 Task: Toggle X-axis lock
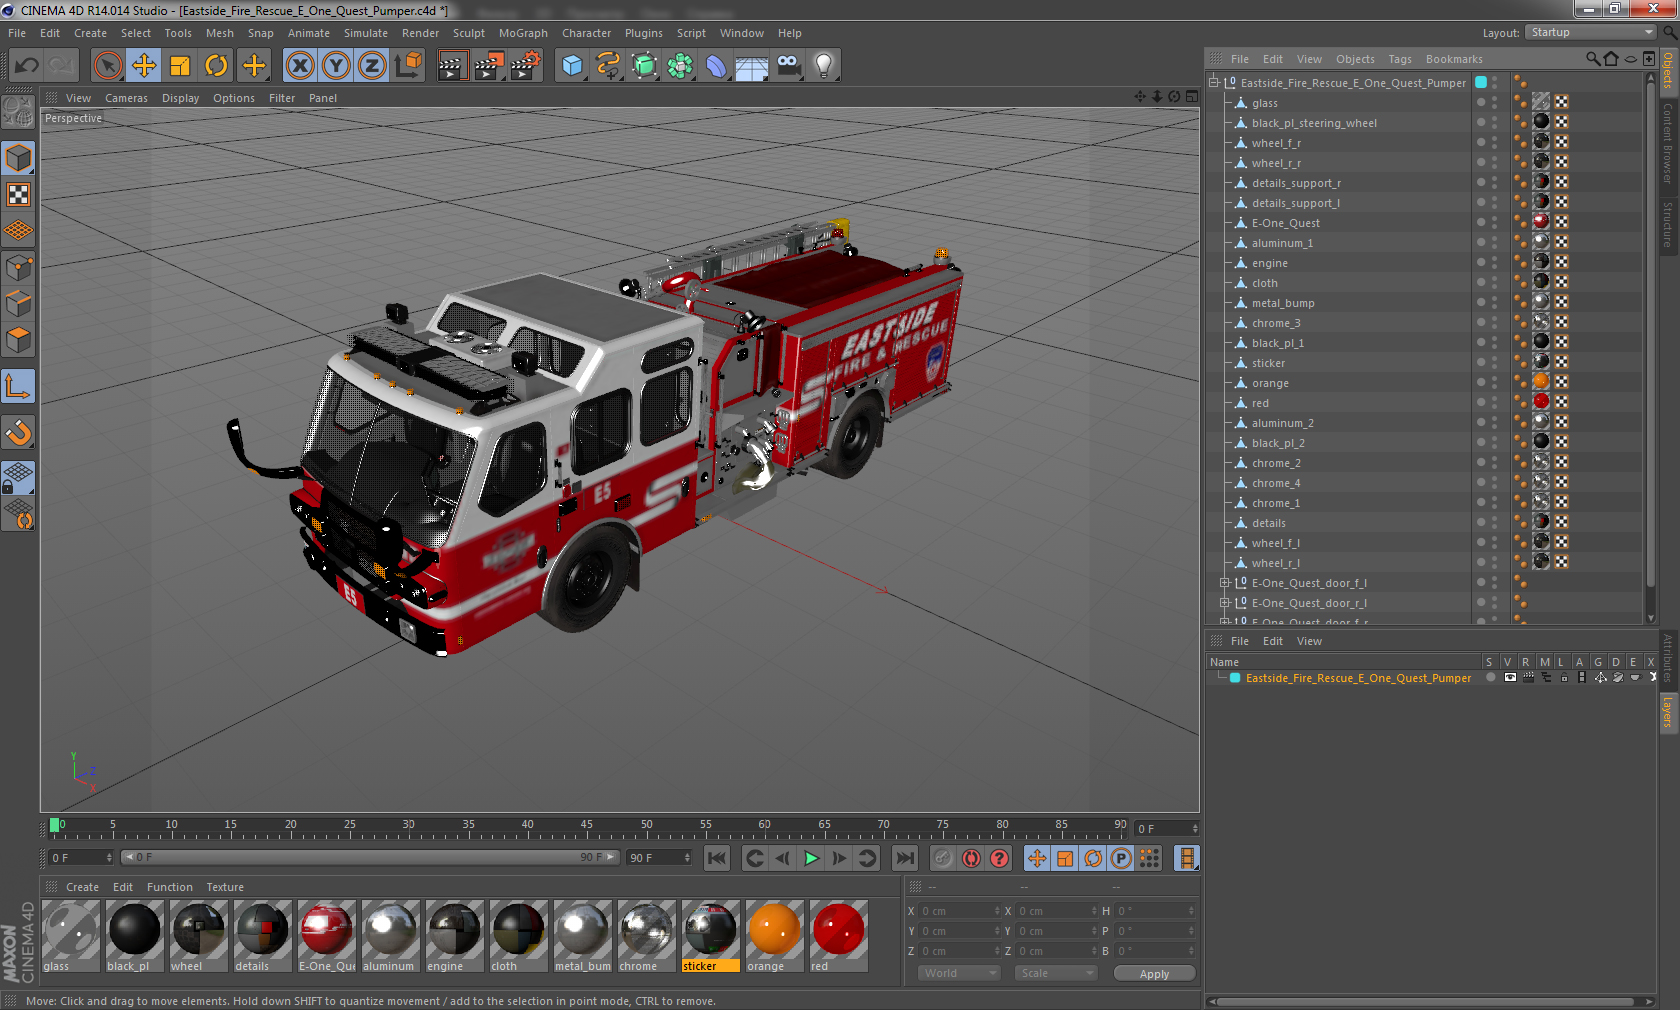300,66
